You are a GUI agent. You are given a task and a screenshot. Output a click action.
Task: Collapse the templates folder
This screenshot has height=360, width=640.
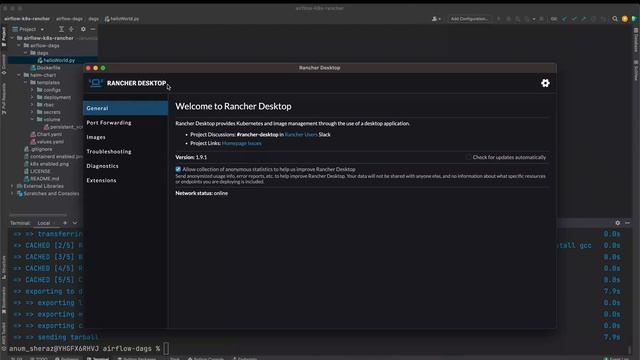point(26,82)
